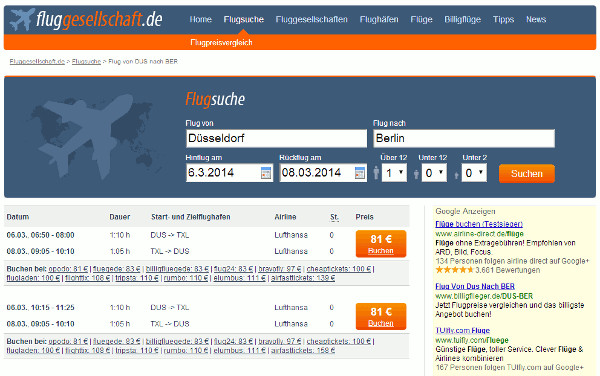
Task: Open the Hinflug date calendar picker icon
Action: 266,173
